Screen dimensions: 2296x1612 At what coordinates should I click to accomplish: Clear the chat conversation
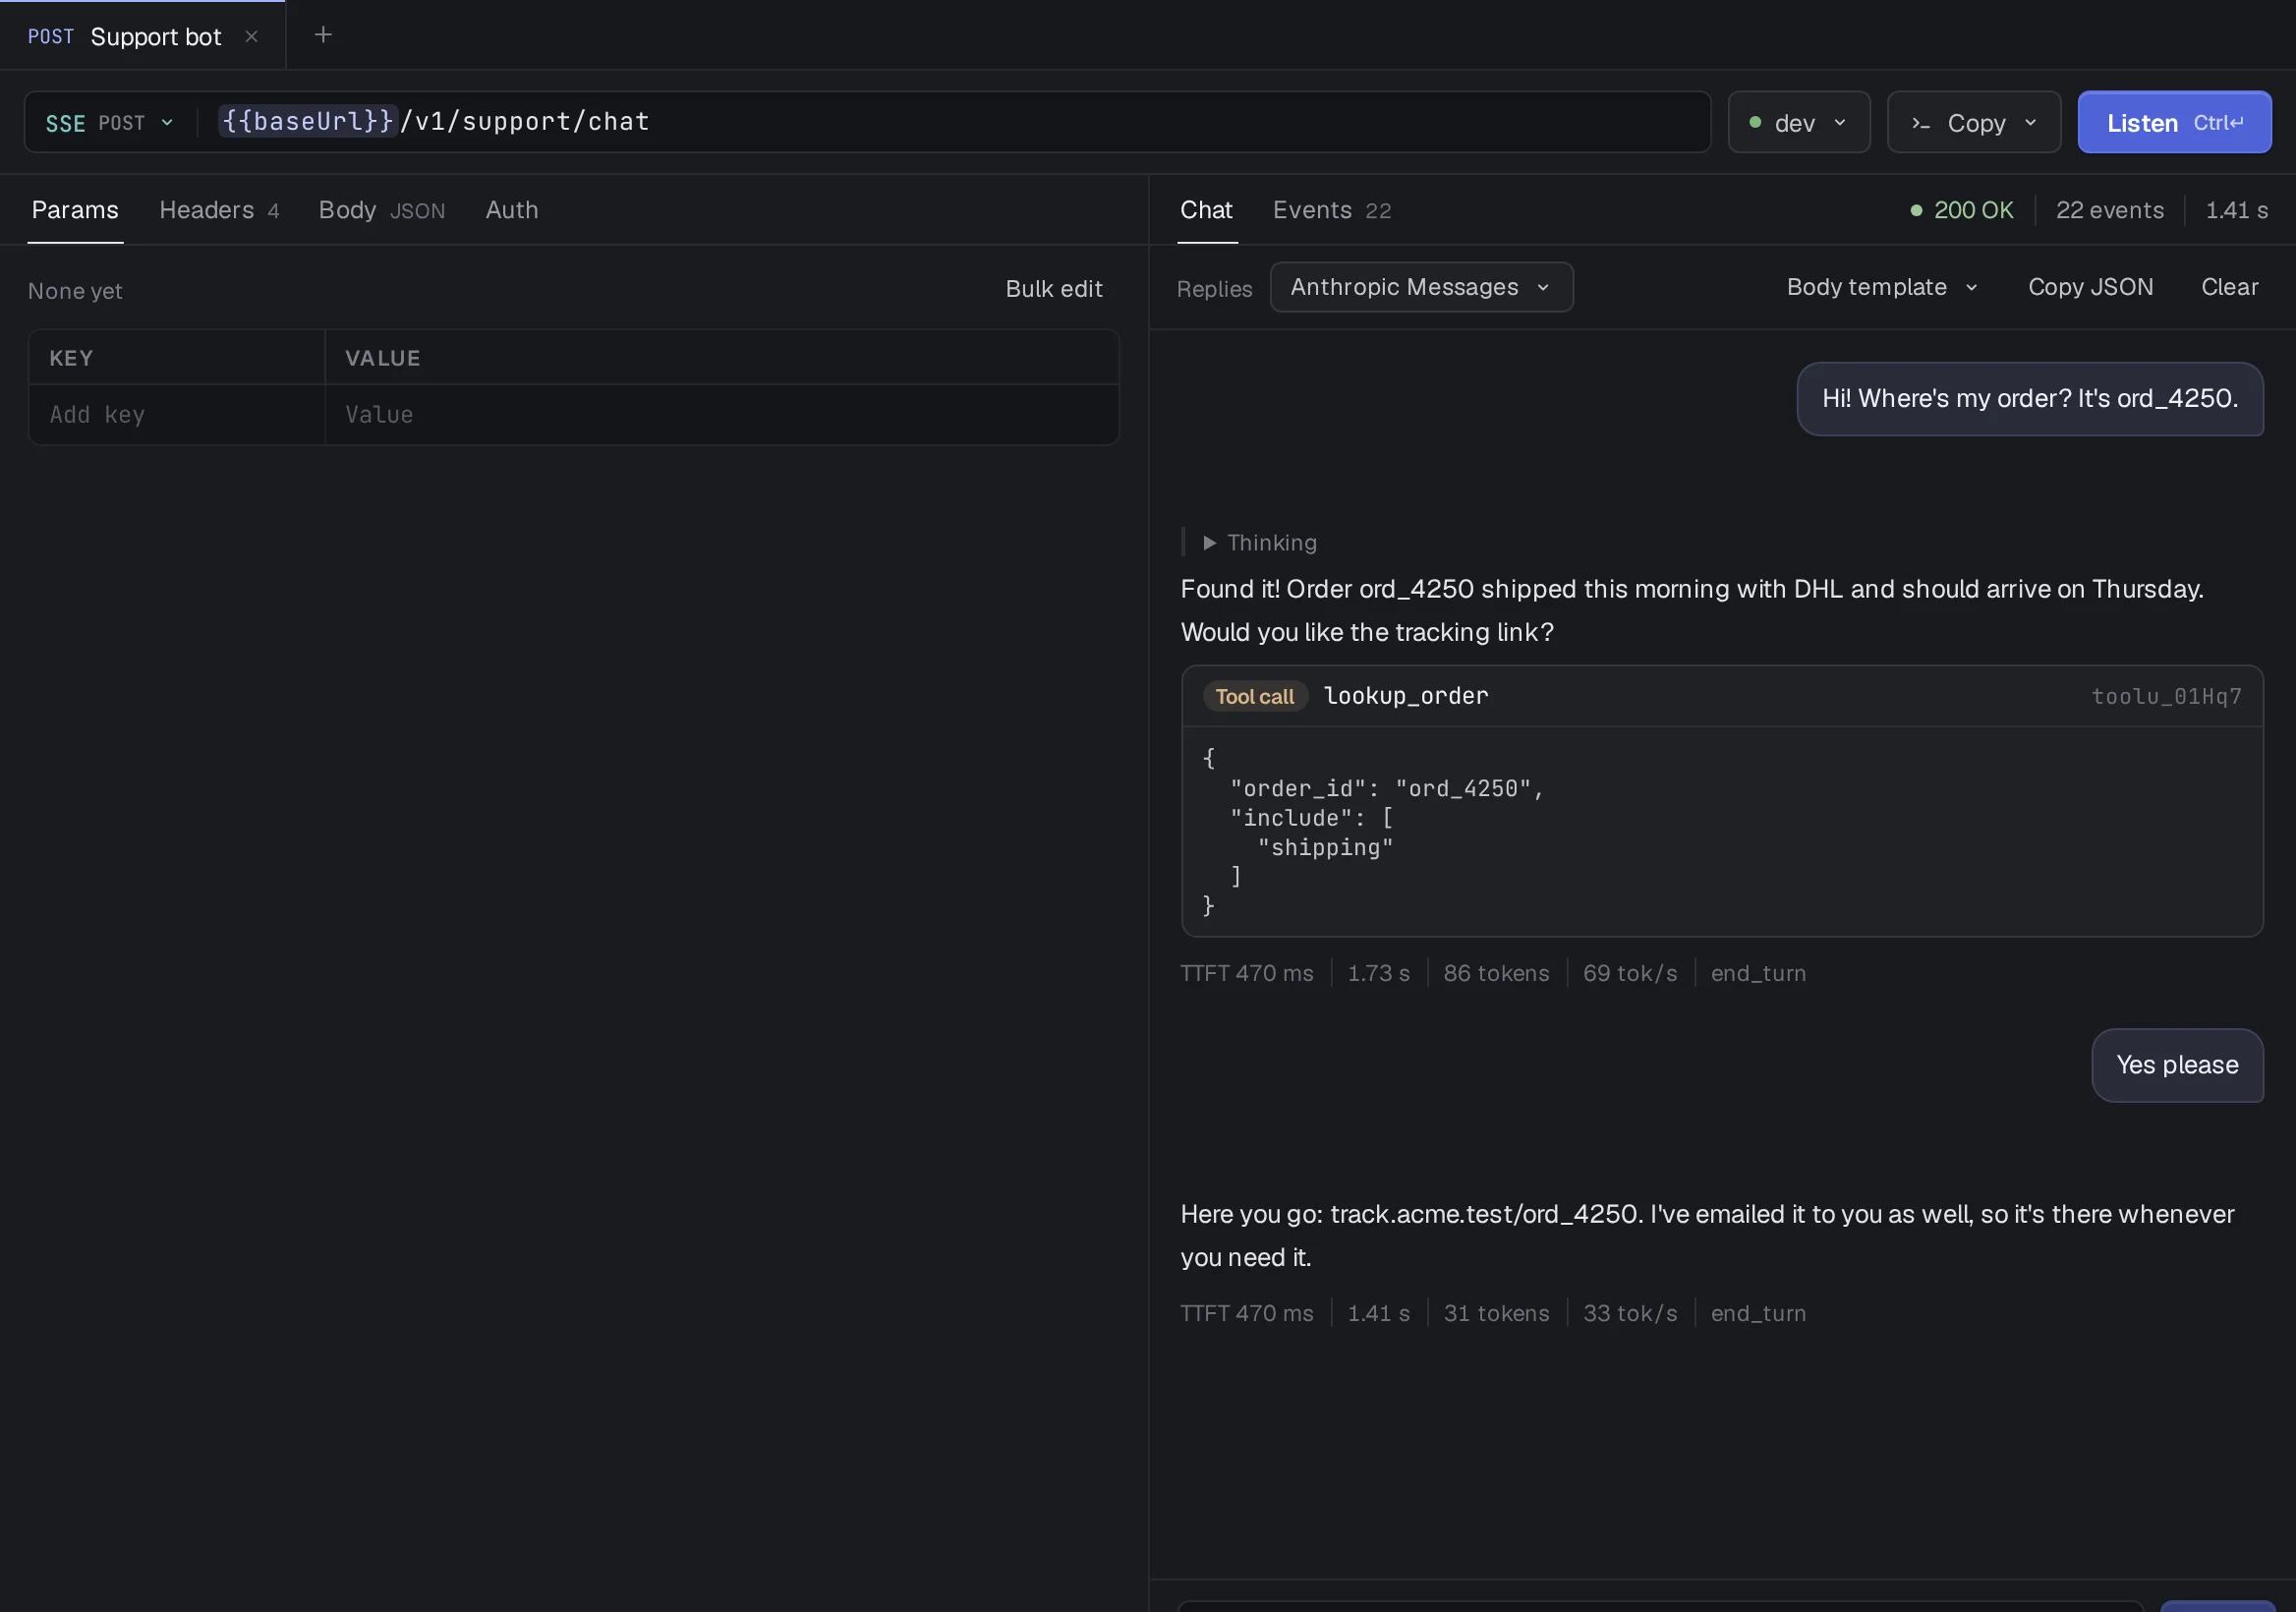[x=2229, y=288]
